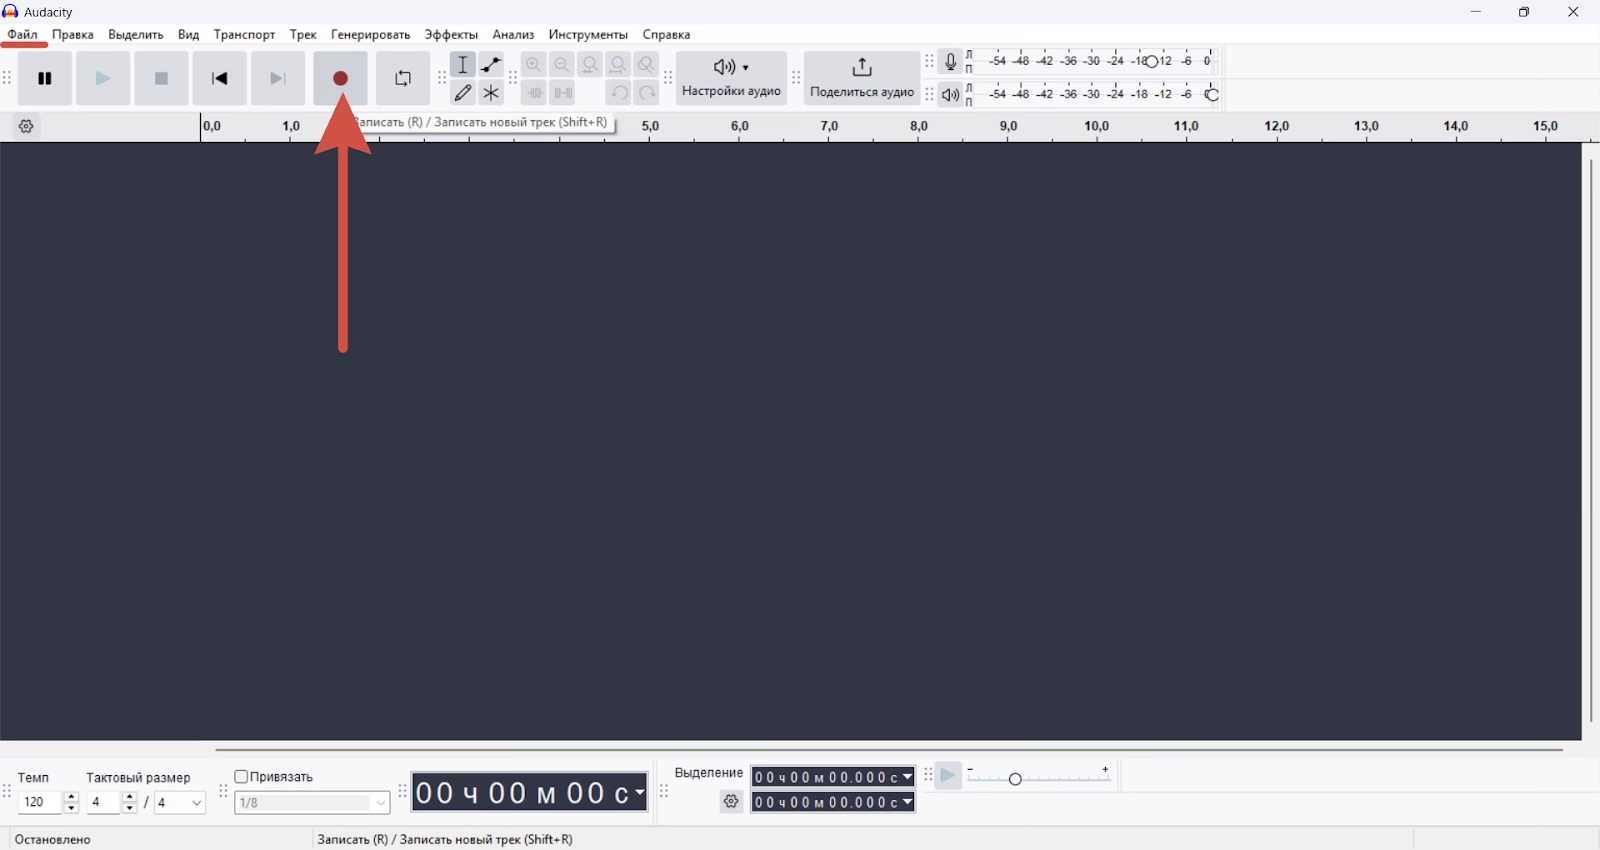1600x850 pixels.
Task: Fit selection to width icon
Action: tap(591, 65)
